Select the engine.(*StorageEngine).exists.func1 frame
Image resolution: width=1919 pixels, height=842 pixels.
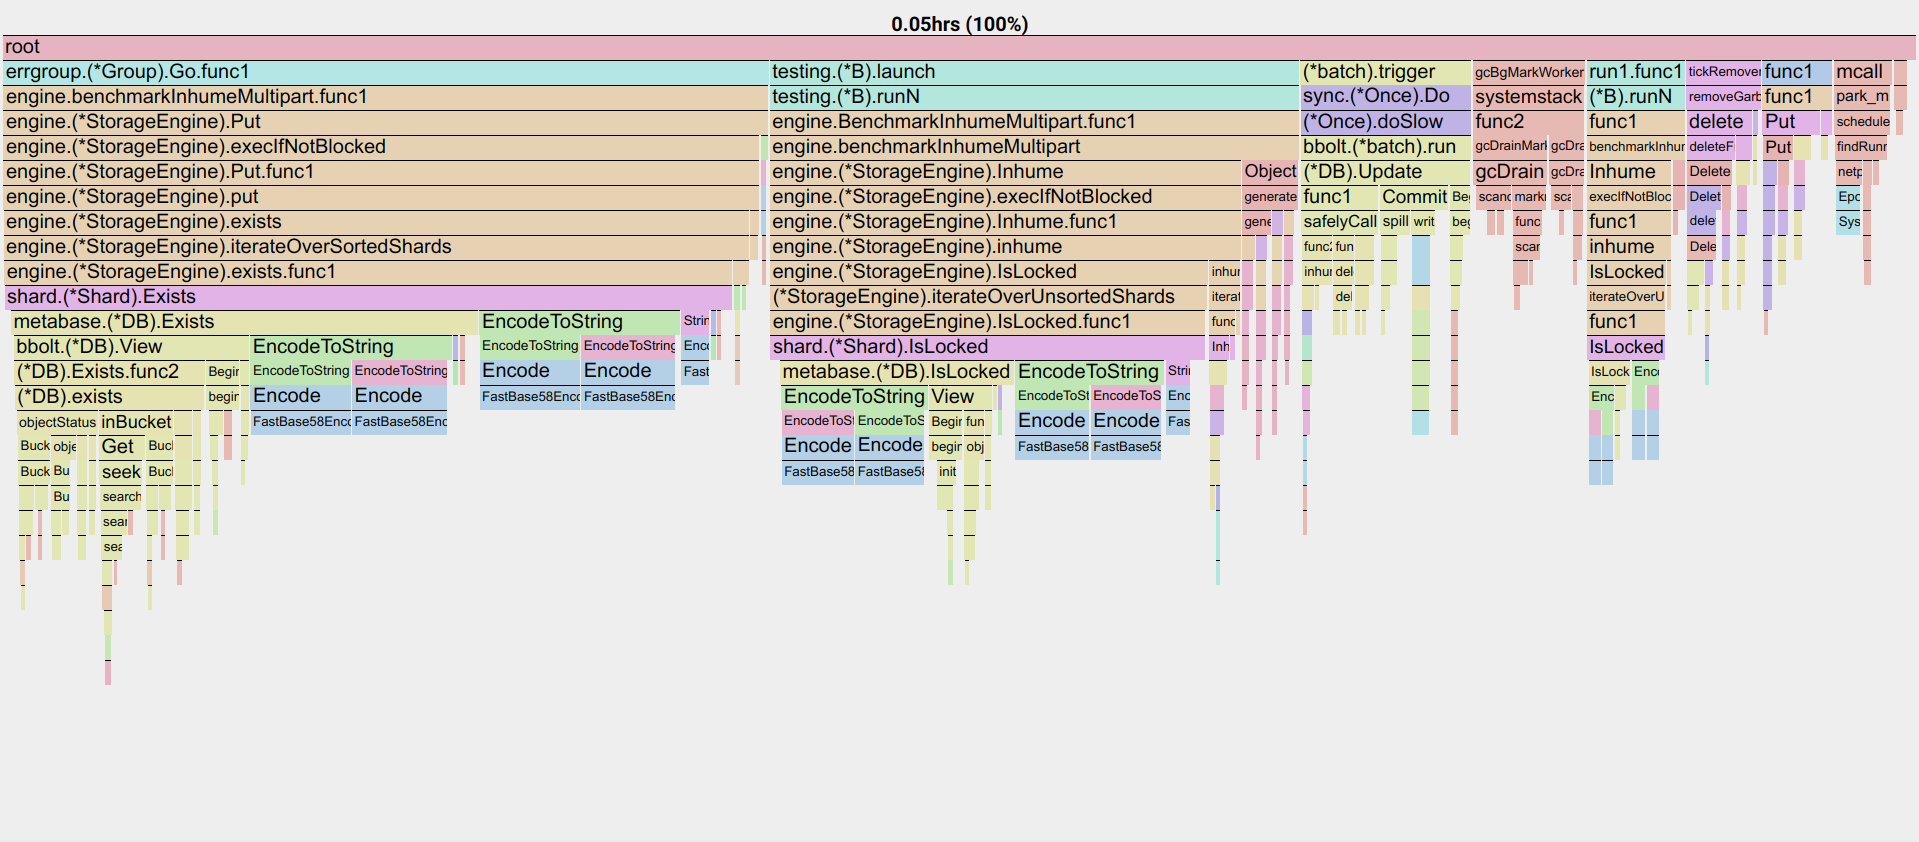tap(368, 272)
